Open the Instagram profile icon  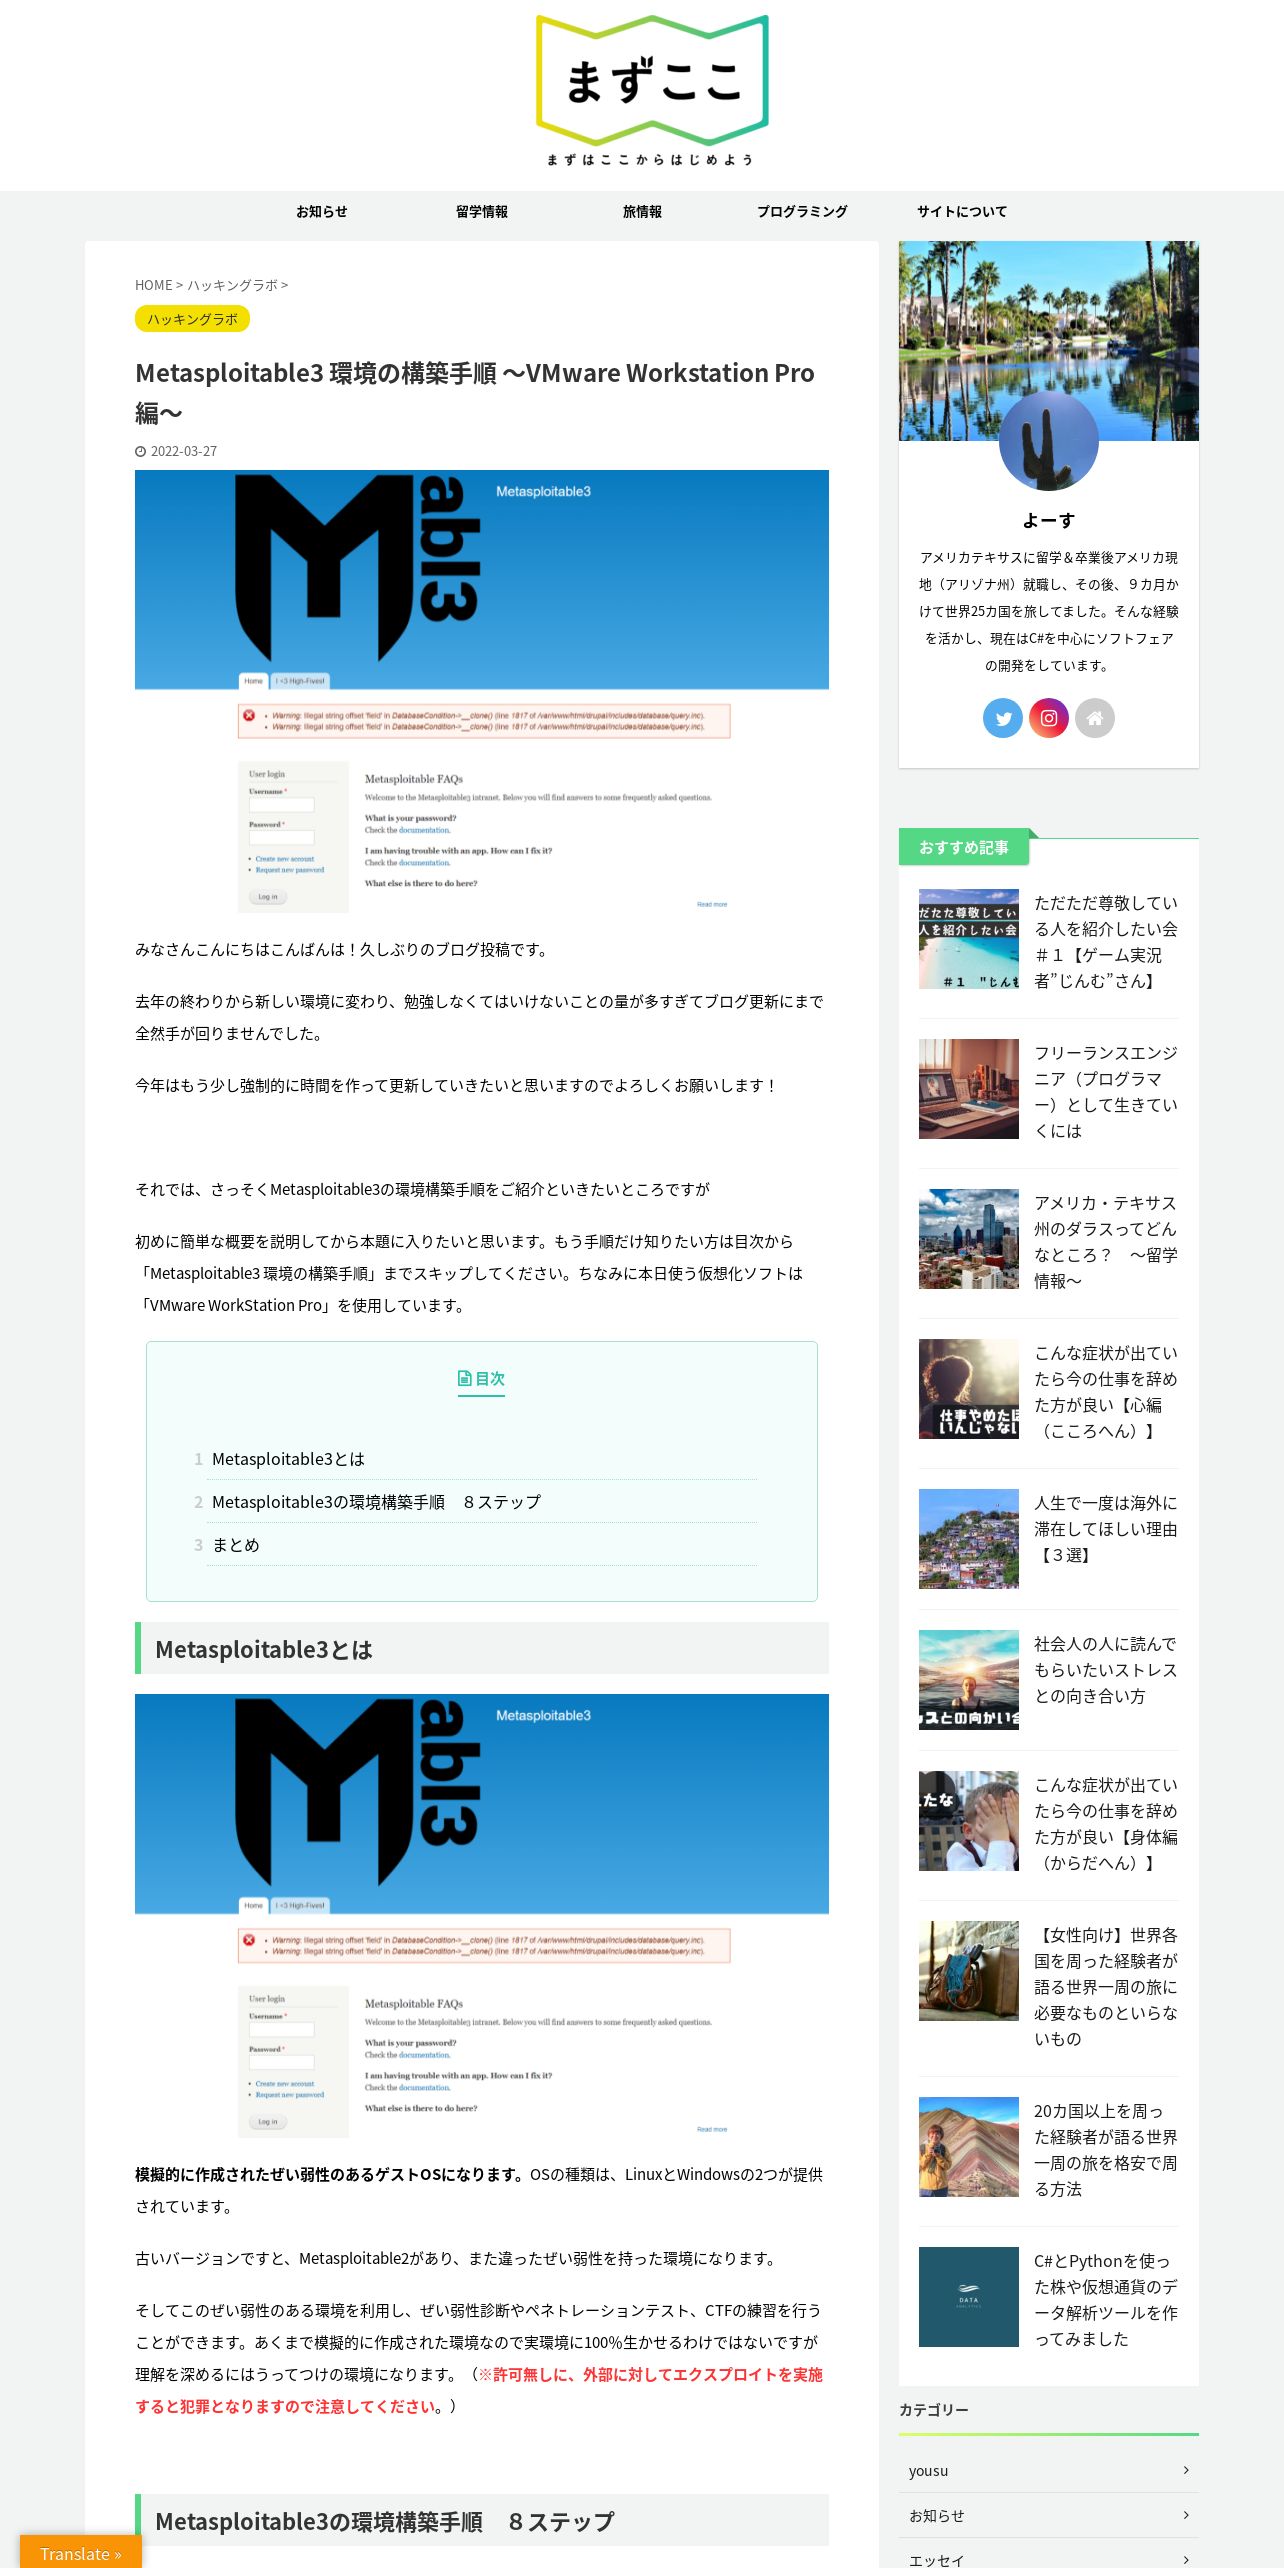pyautogui.click(x=1049, y=718)
